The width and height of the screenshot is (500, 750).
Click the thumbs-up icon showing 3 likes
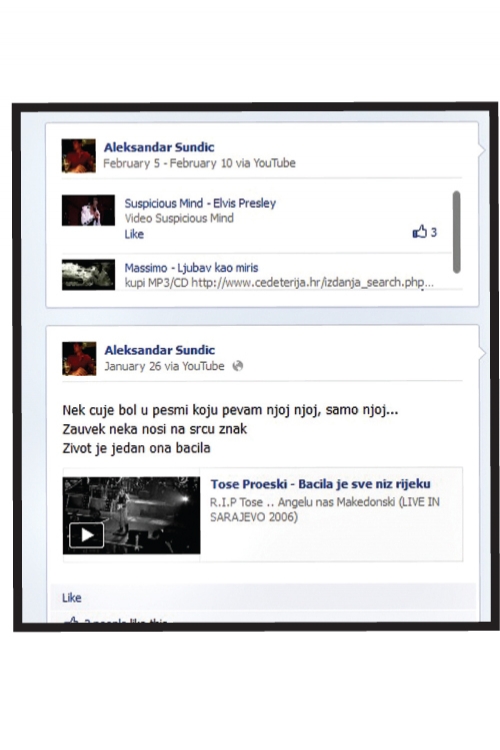tap(420, 232)
